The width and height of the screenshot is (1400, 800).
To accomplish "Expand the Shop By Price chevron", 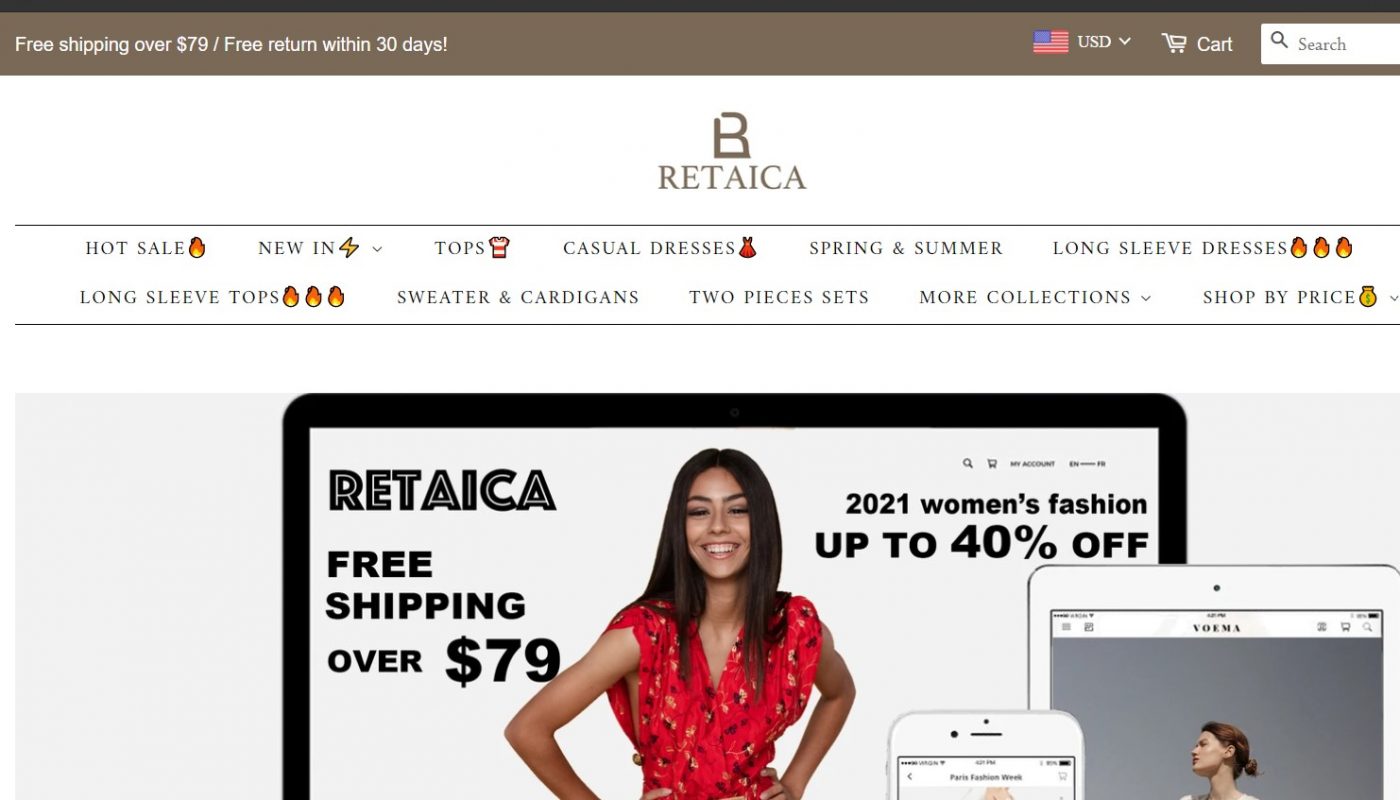I will (1393, 298).
